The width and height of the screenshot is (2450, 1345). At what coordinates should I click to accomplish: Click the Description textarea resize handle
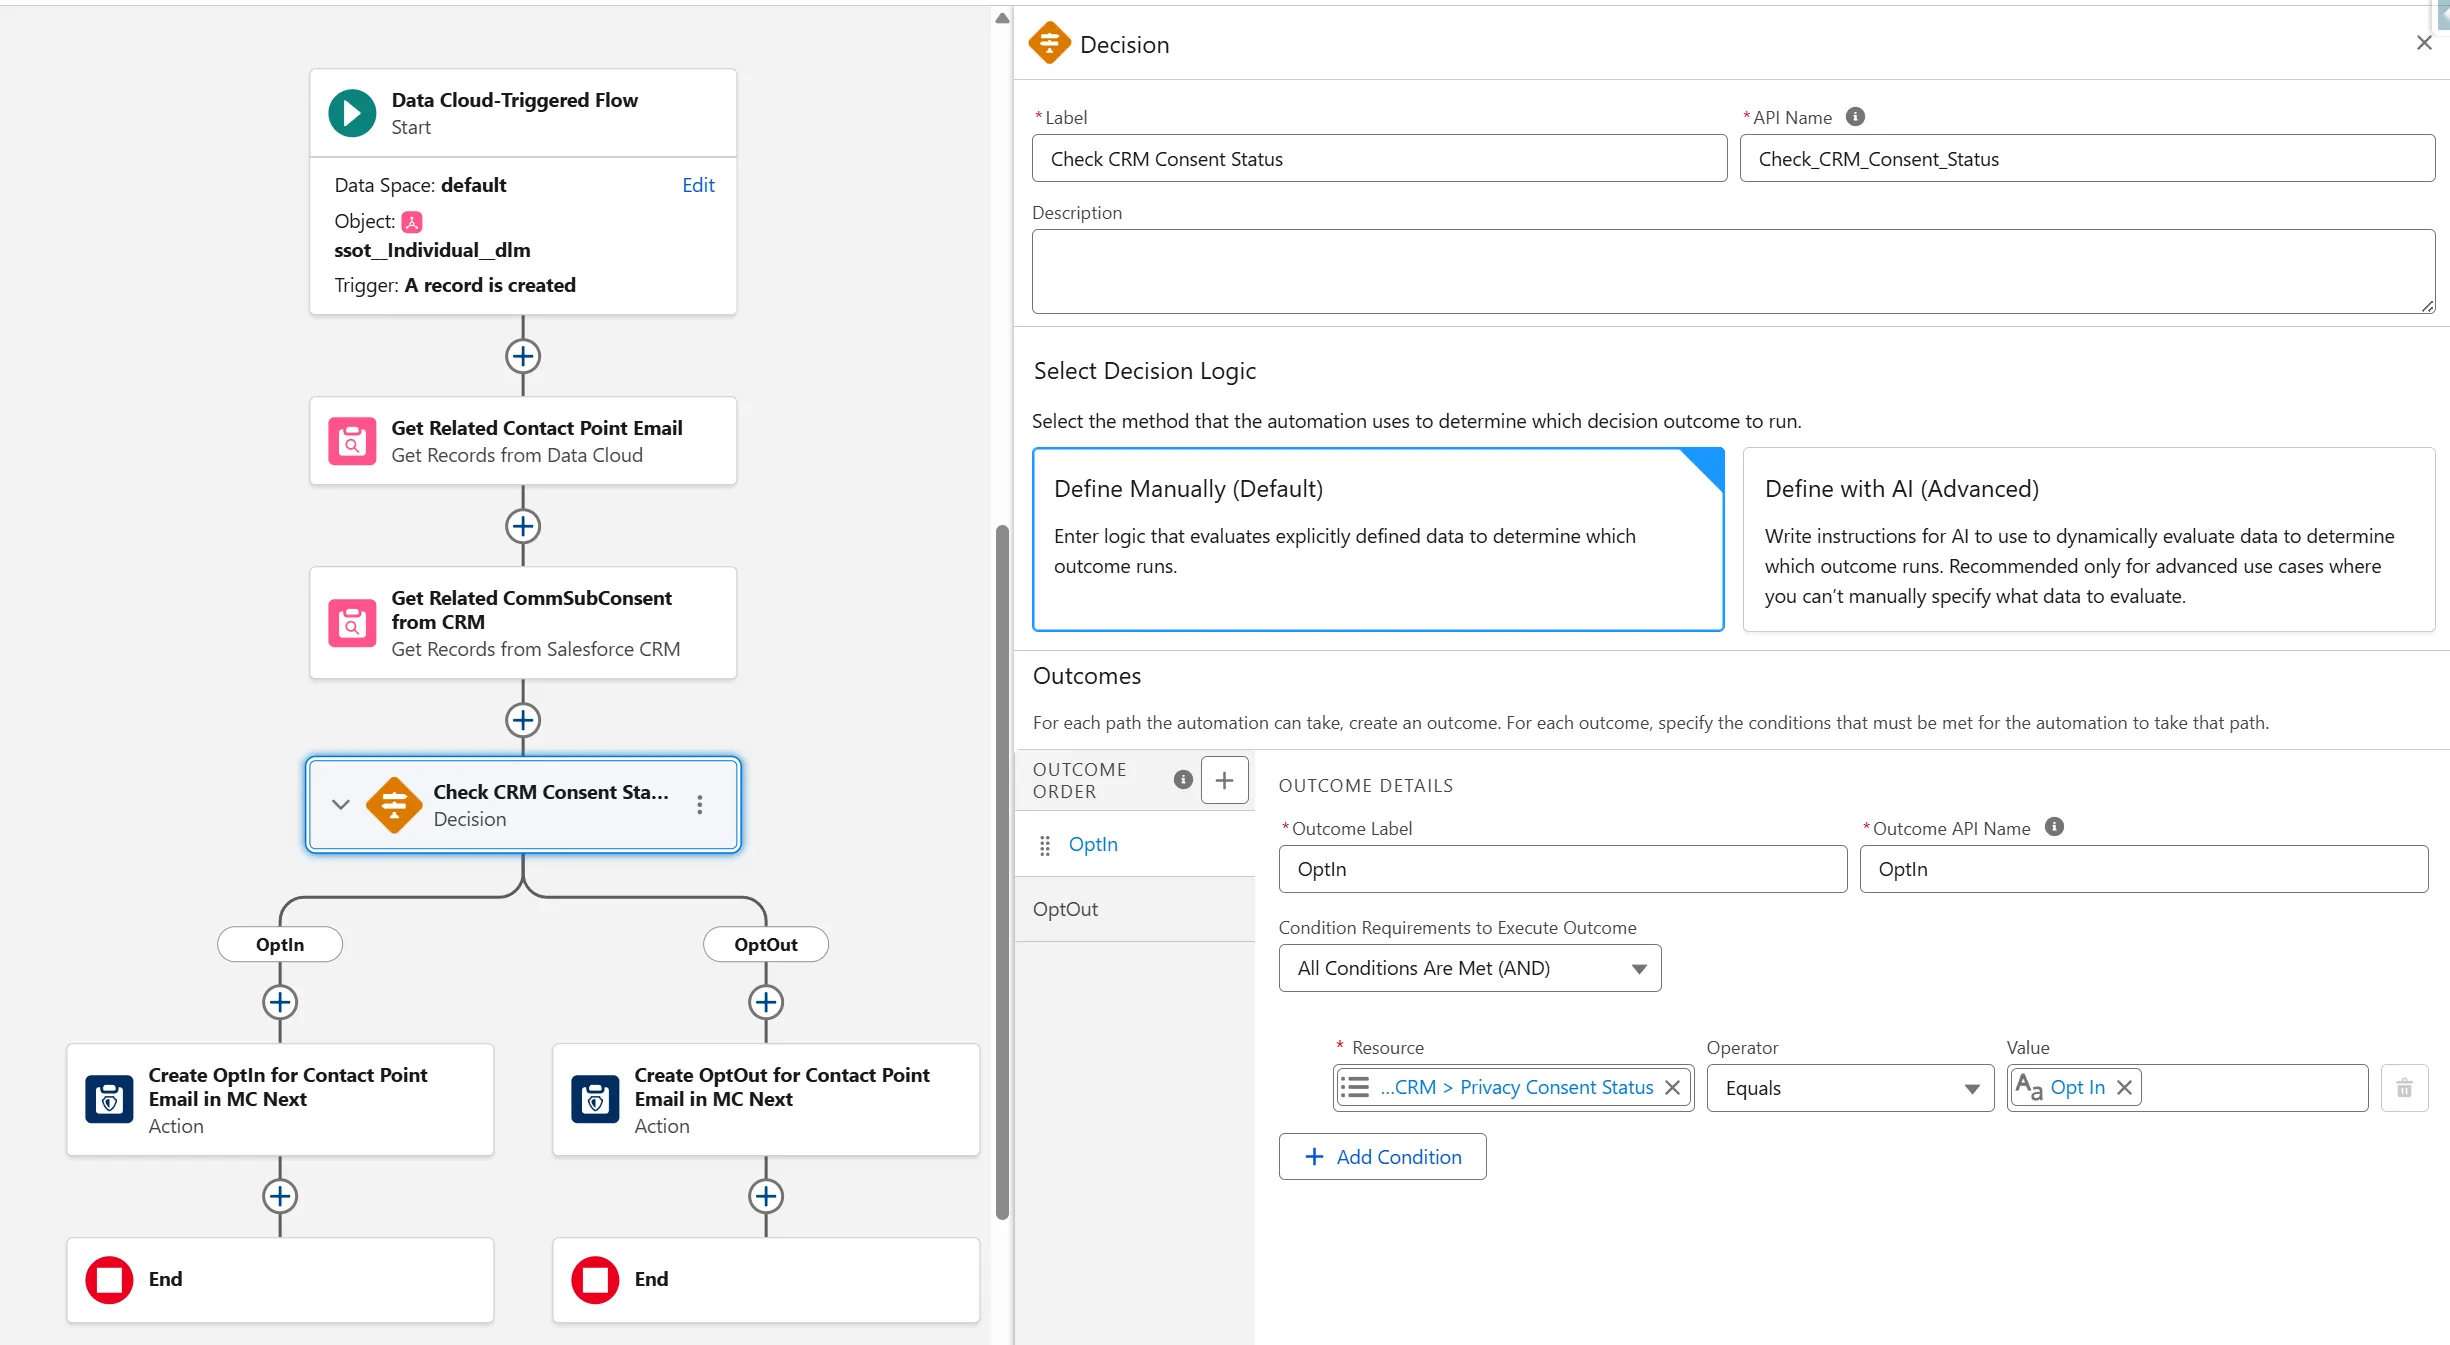coord(2427,306)
